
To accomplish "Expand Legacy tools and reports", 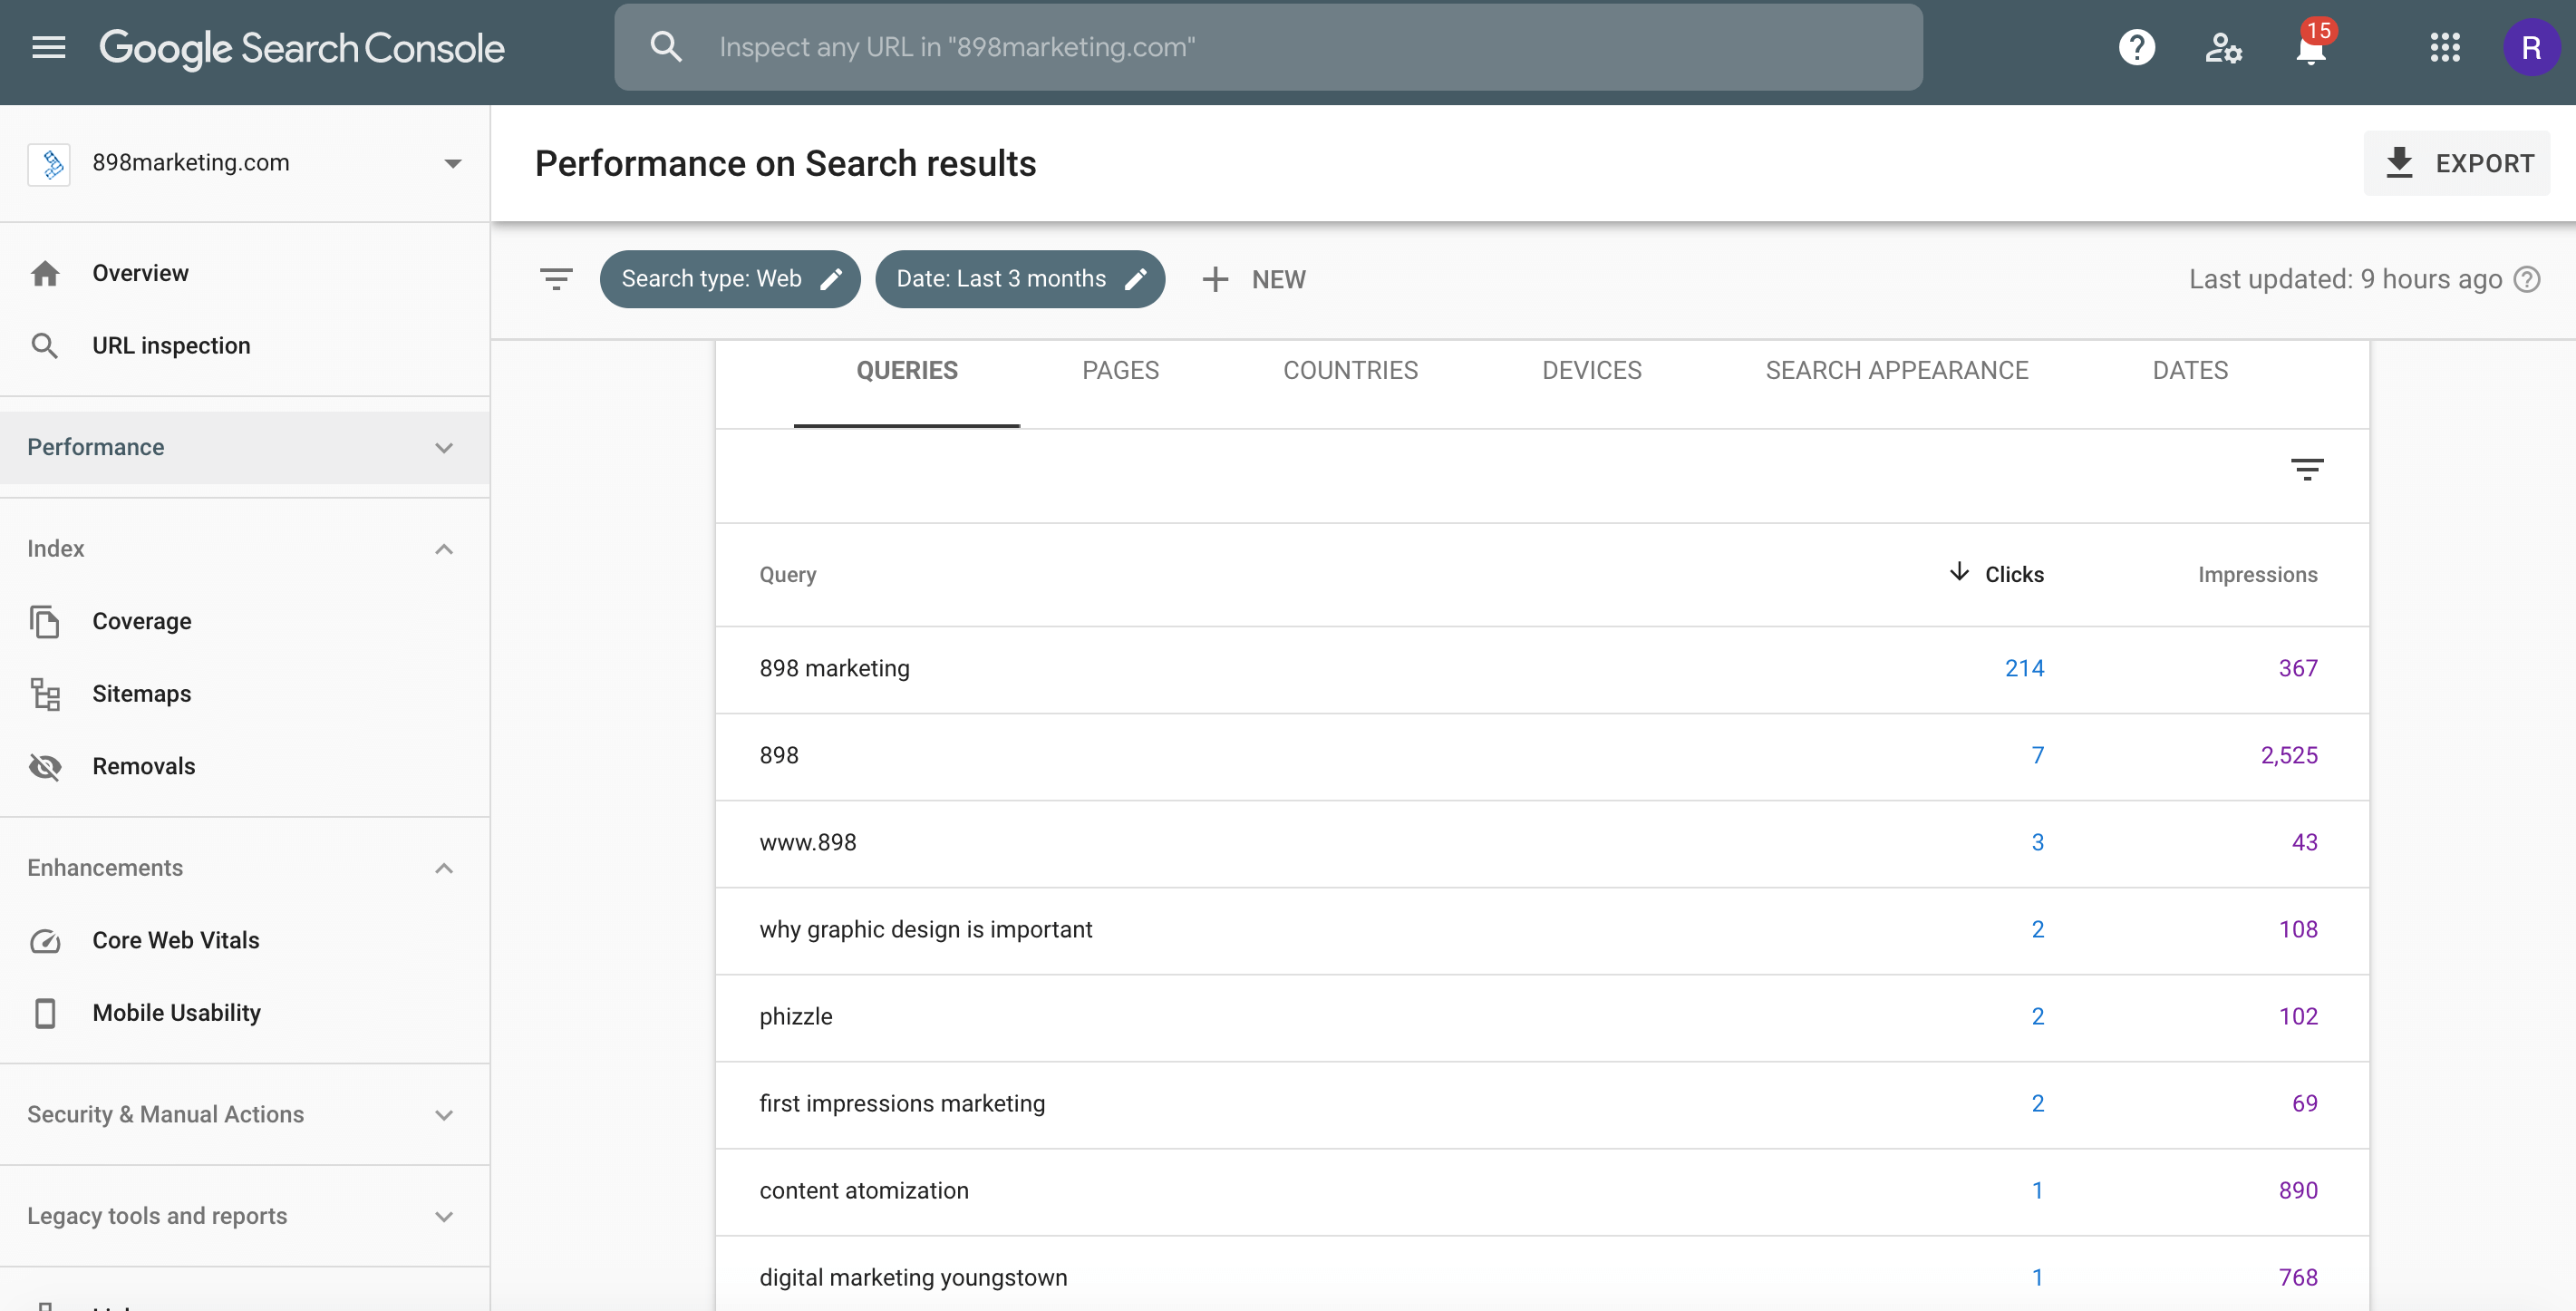I will pyautogui.click(x=444, y=1216).
